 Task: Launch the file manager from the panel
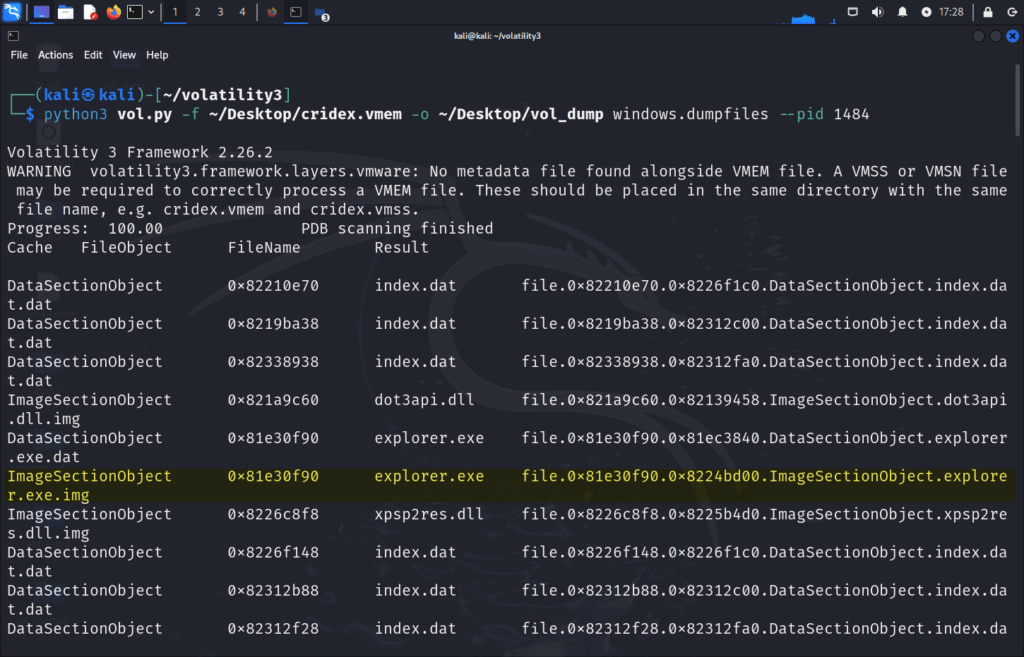(x=65, y=12)
